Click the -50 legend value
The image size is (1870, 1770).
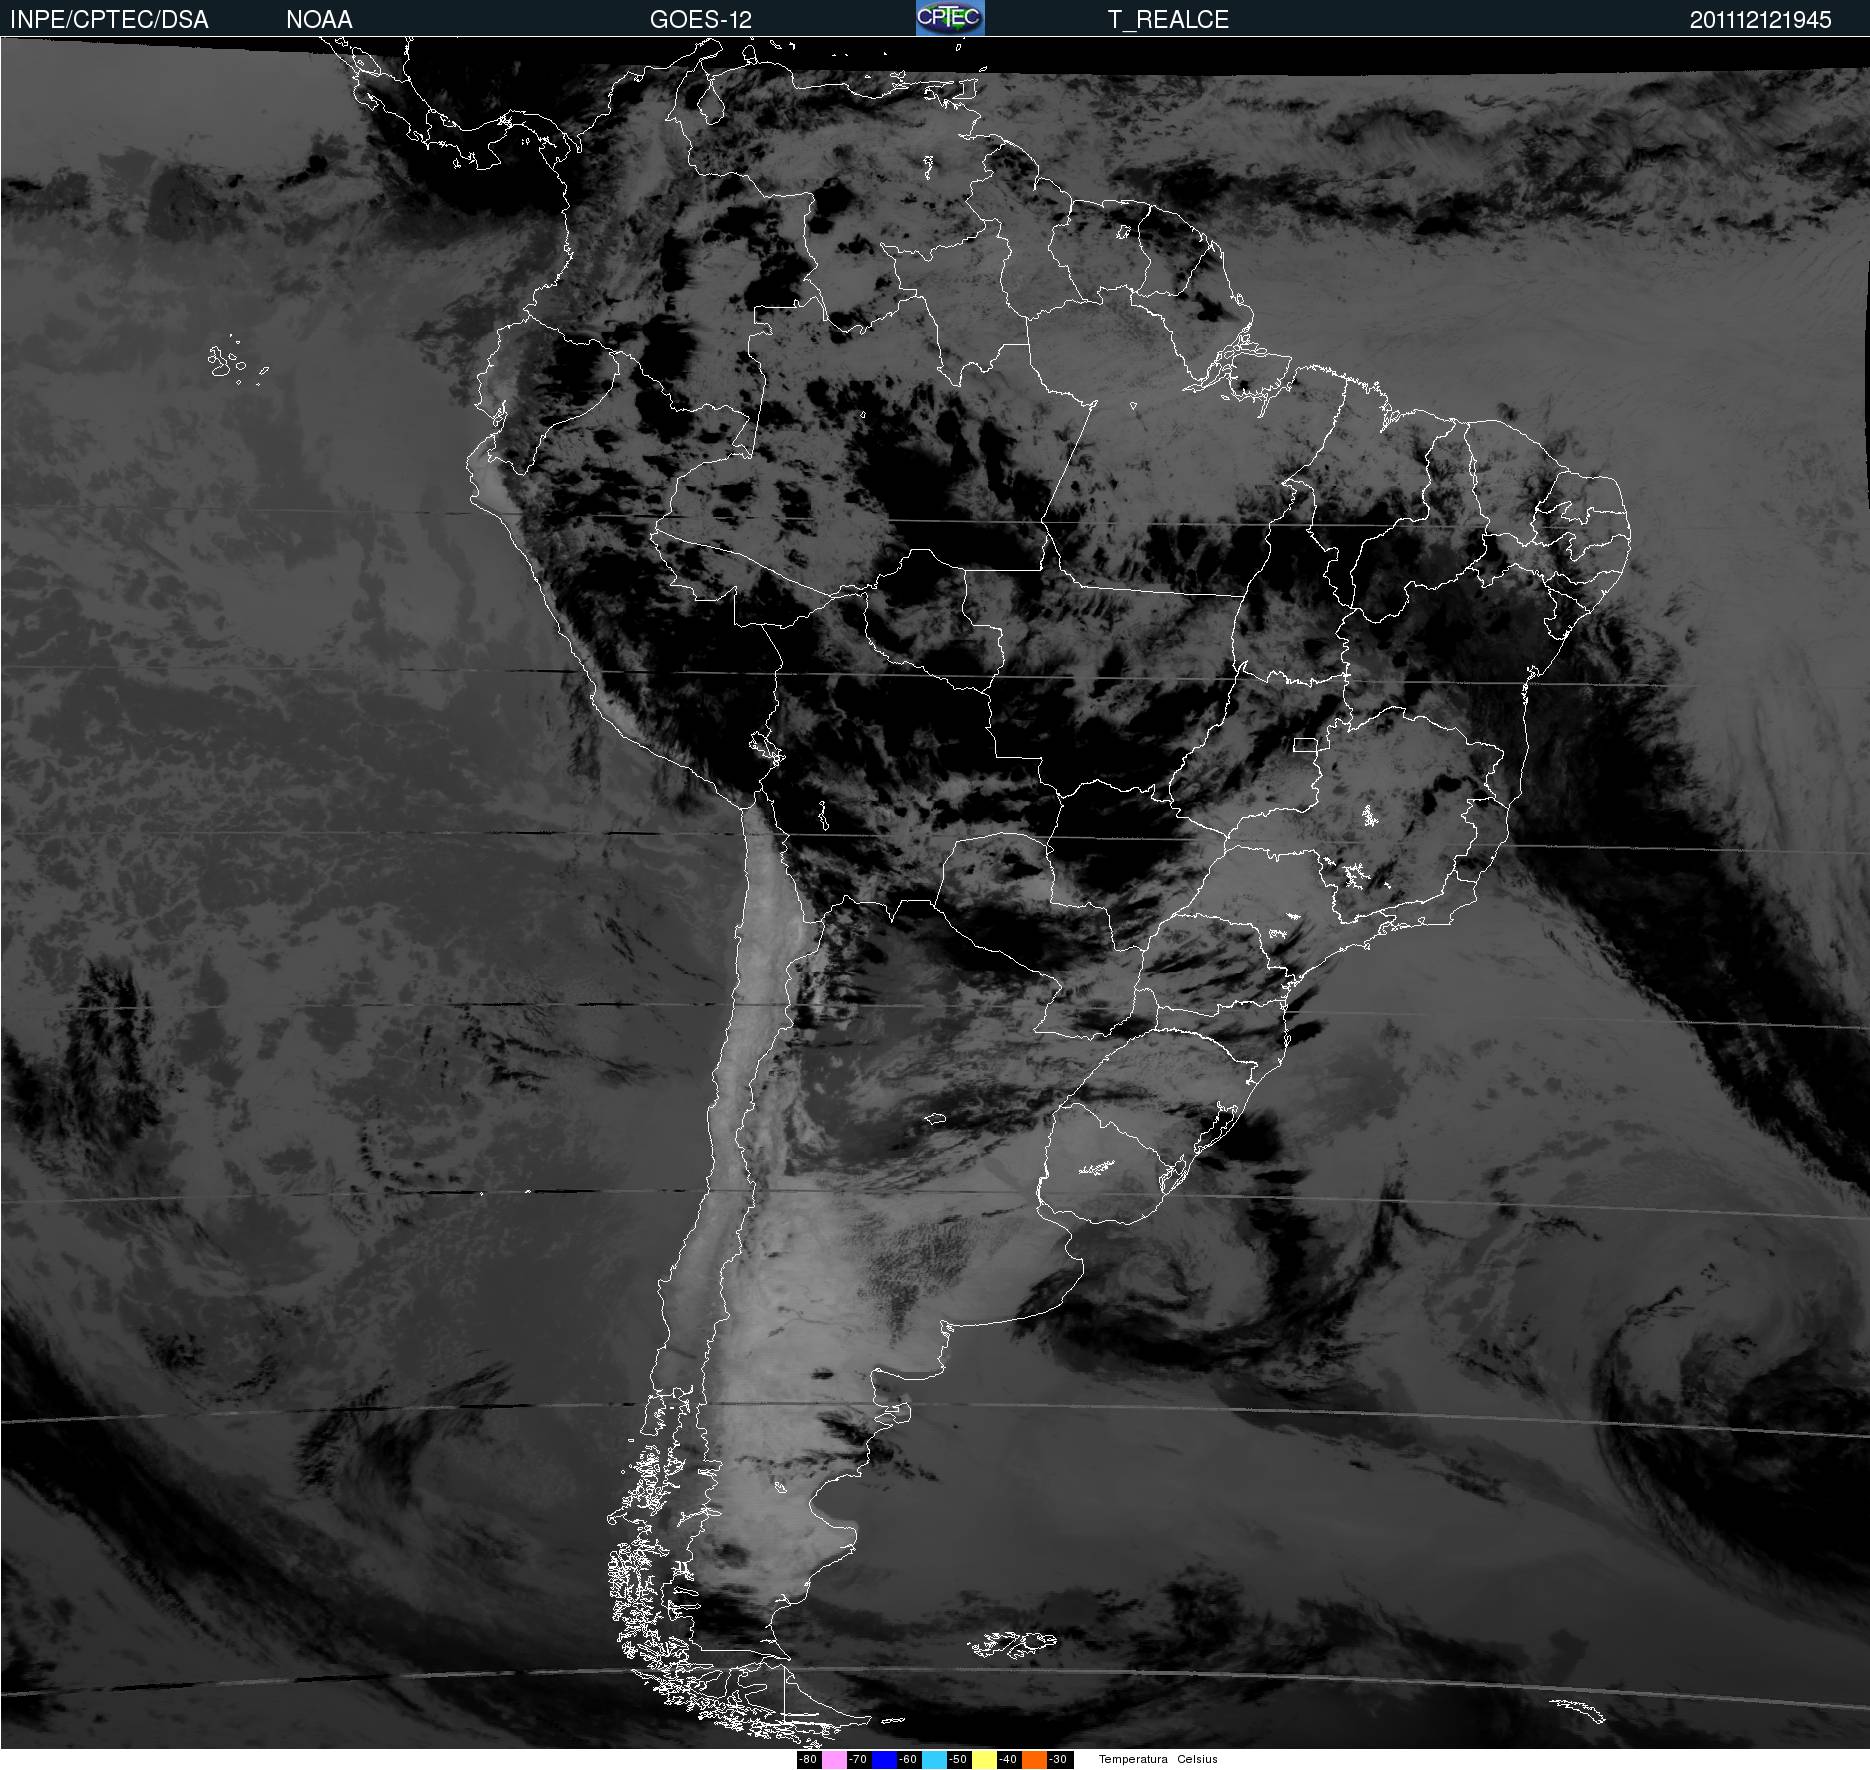(x=958, y=1760)
